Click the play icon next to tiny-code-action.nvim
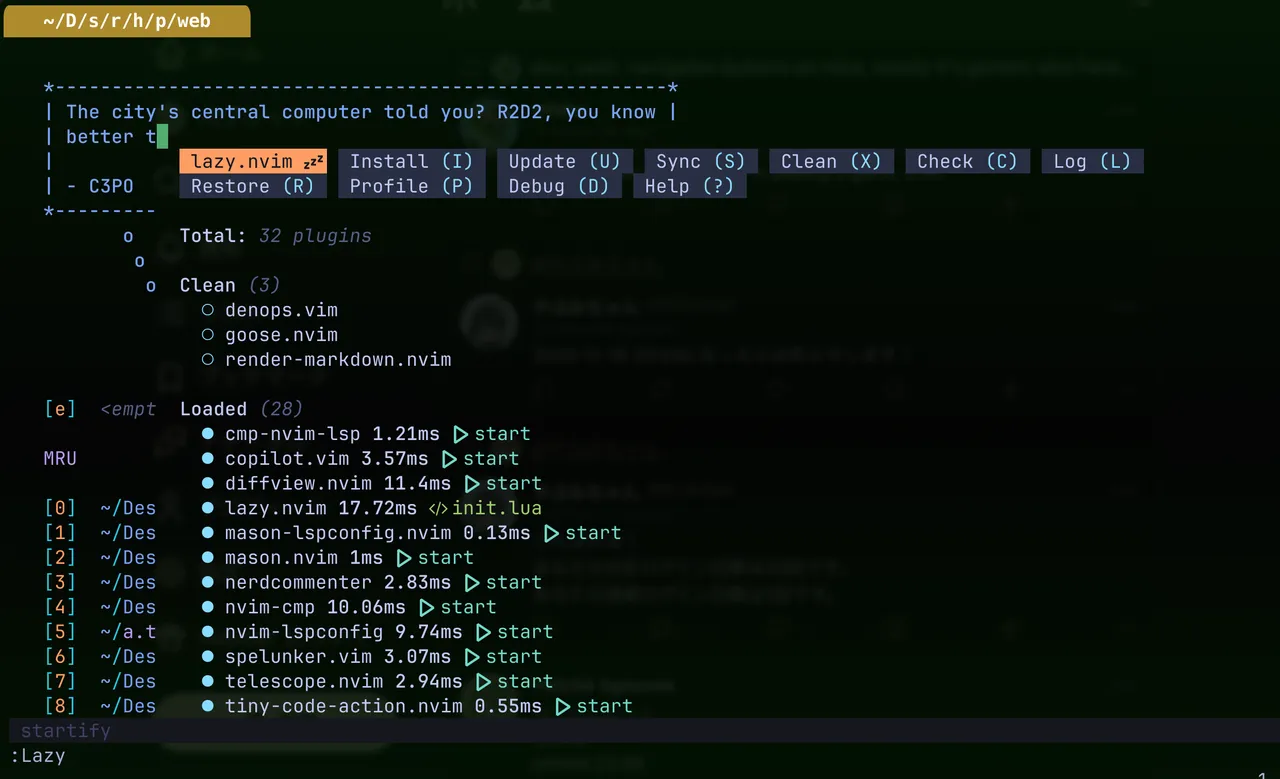 point(563,706)
